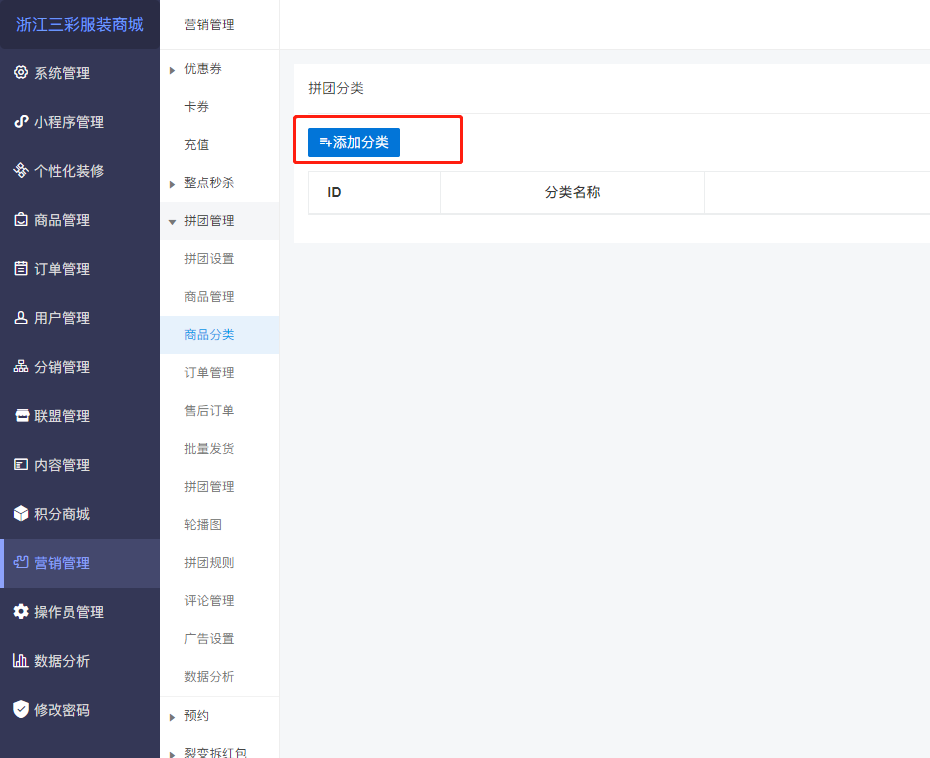
Task: Click the 分销管理 hierarchy icon
Action: (21, 366)
